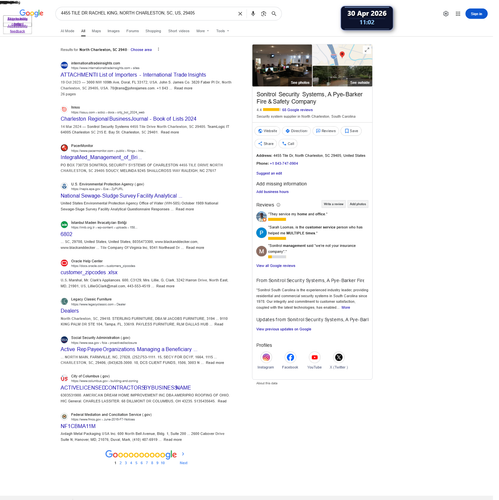Switch to AI Mode tab
Image resolution: width=499 pixels, height=500 pixels.
[x=67, y=31]
